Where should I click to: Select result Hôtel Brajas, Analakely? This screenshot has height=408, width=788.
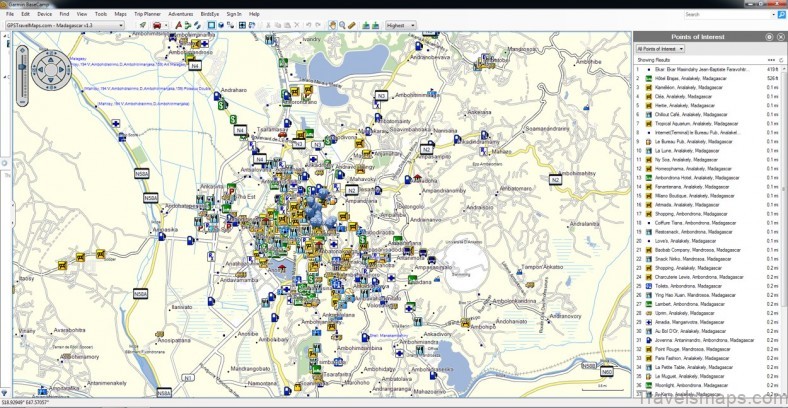click(x=708, y=78)
